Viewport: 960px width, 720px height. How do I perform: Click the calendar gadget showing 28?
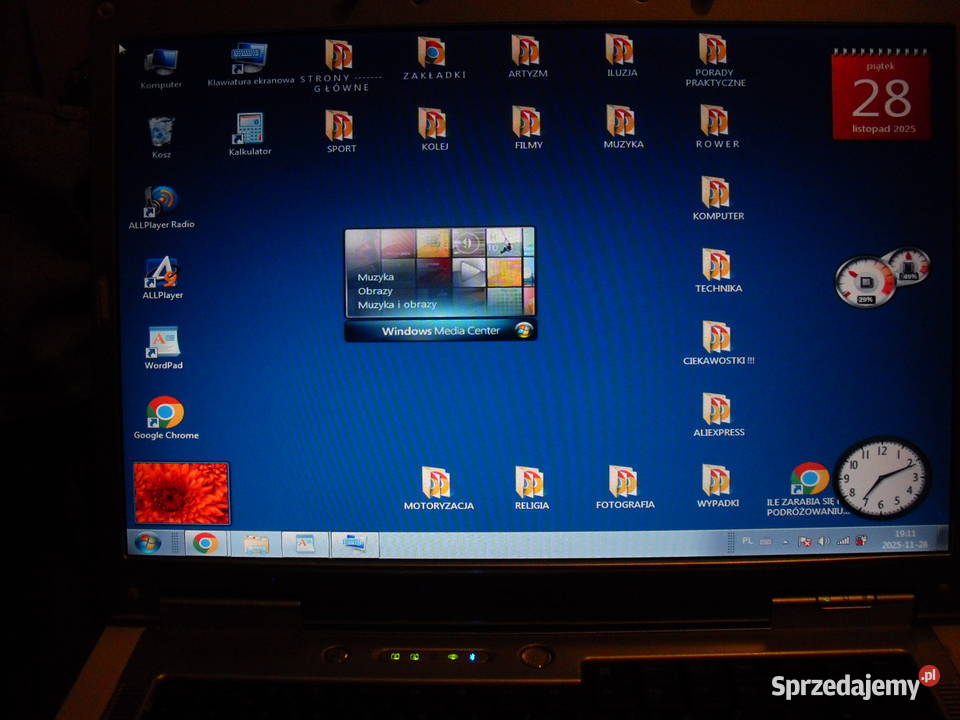point(880,97)
